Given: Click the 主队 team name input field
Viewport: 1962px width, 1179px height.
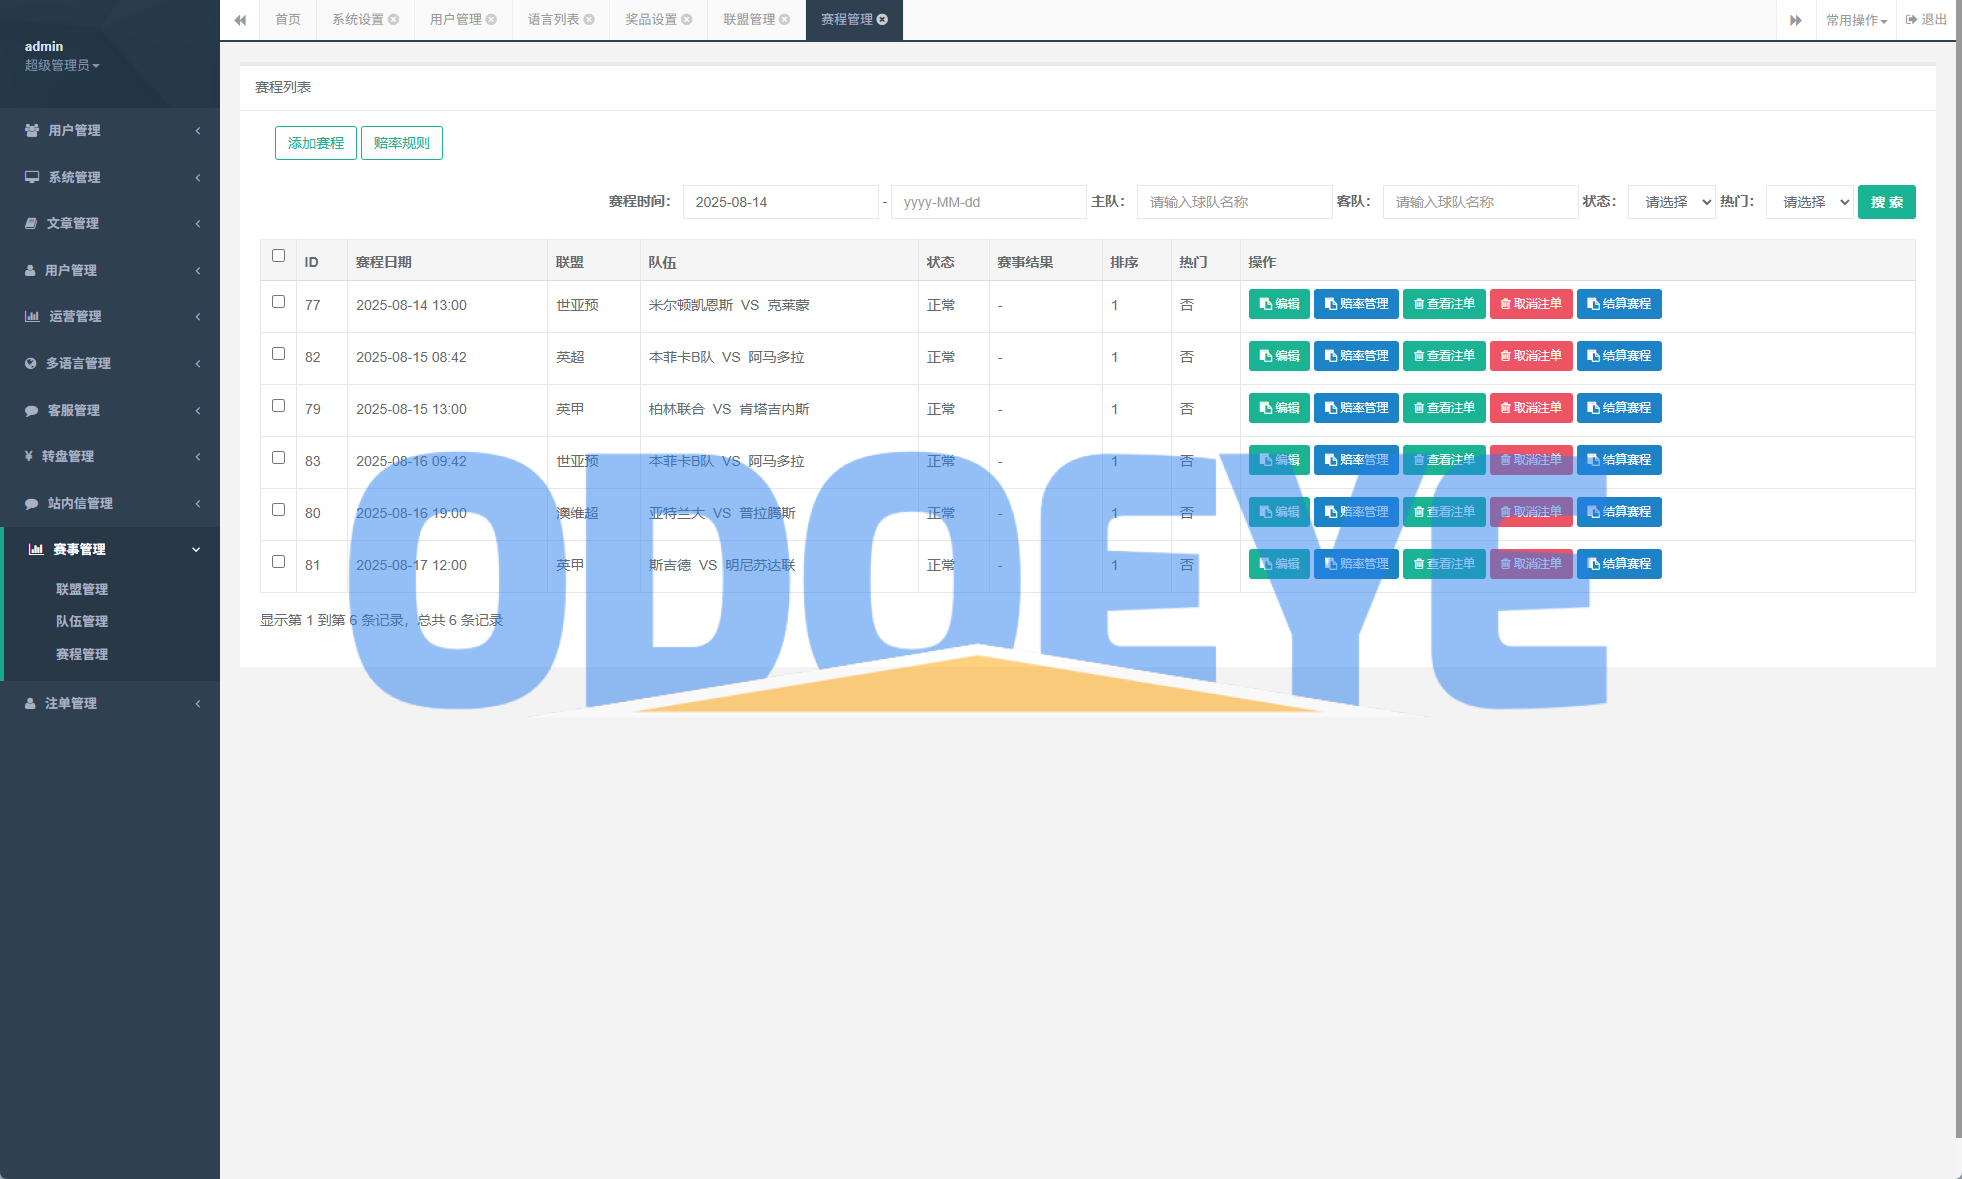Looking at the screenshot, I should (x=1233, y=202).
